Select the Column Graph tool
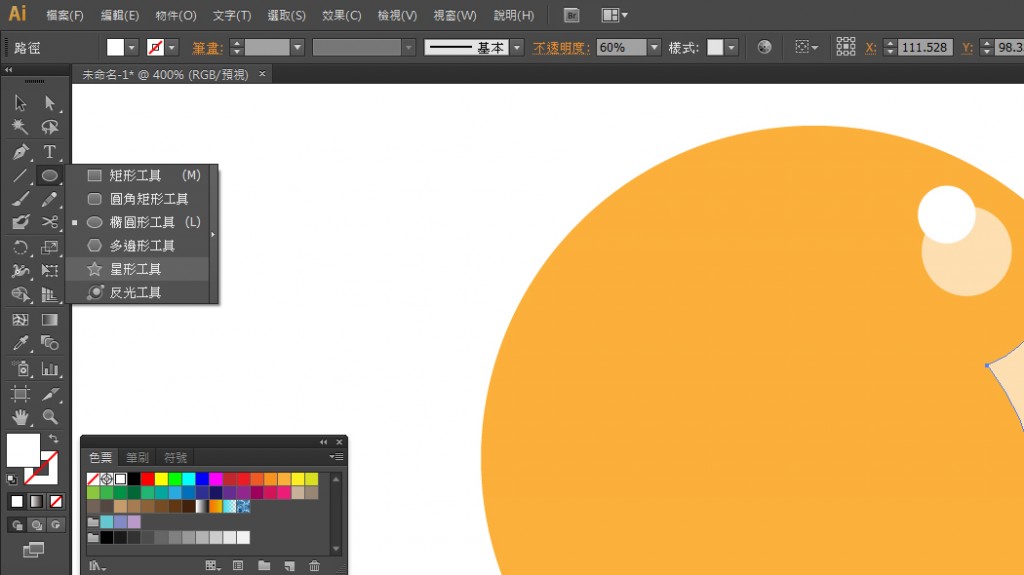This screenshot has height=575, width=1024. pos(50,369)
